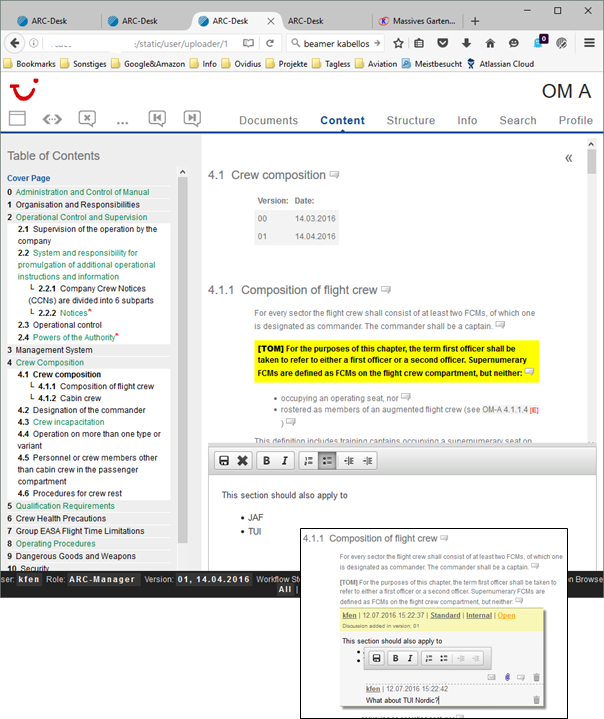
Task: Expand 3 Management System chapter
Action: [54, 350]
